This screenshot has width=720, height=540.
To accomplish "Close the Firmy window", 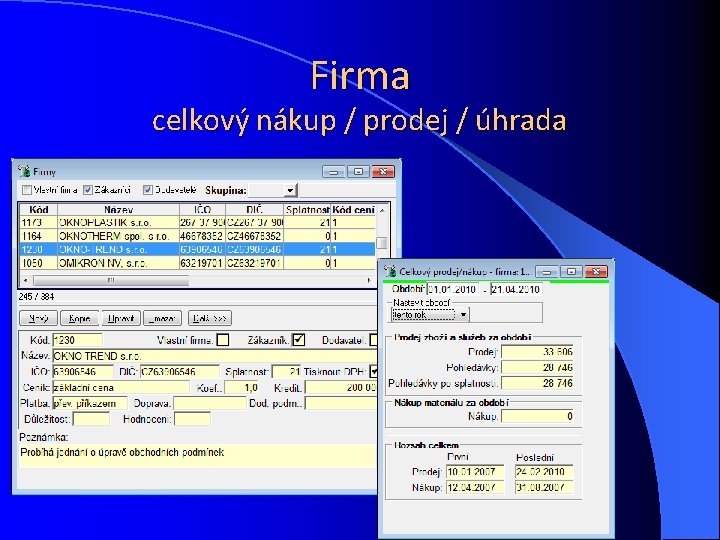I will 383,171.
